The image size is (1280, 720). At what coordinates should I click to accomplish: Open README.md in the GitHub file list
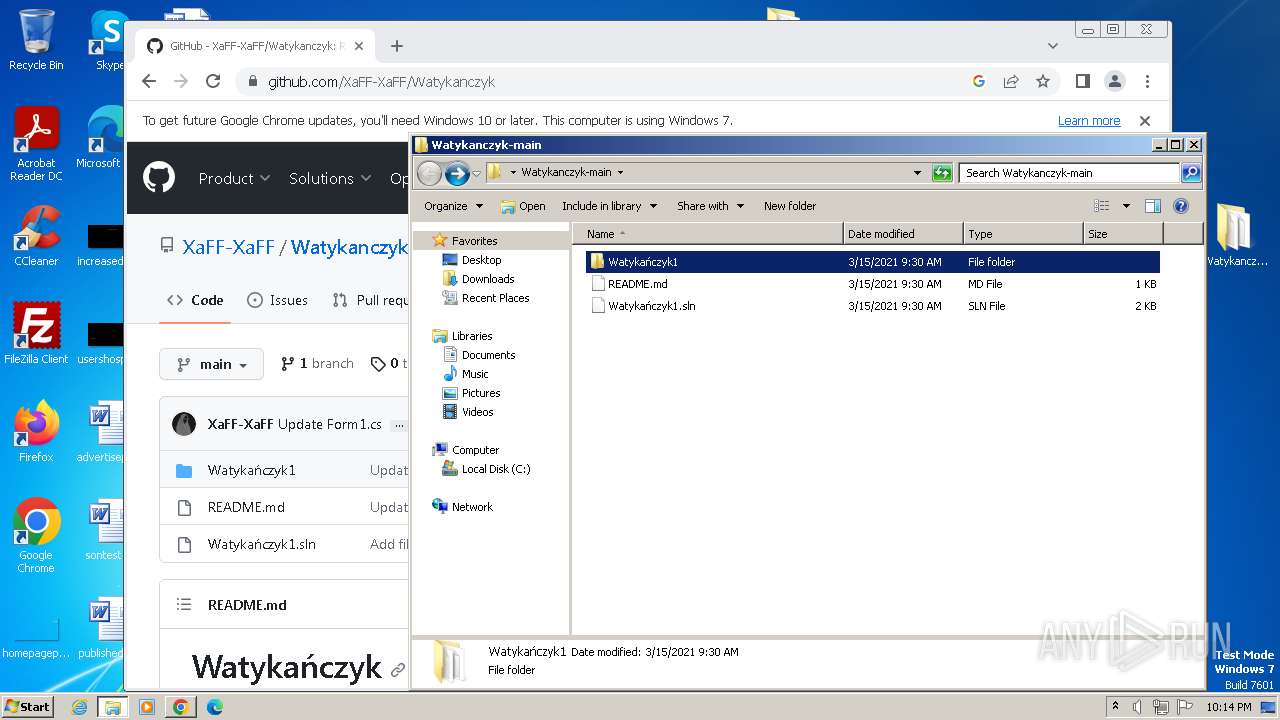pyautogui.click(x=246, y=507)
